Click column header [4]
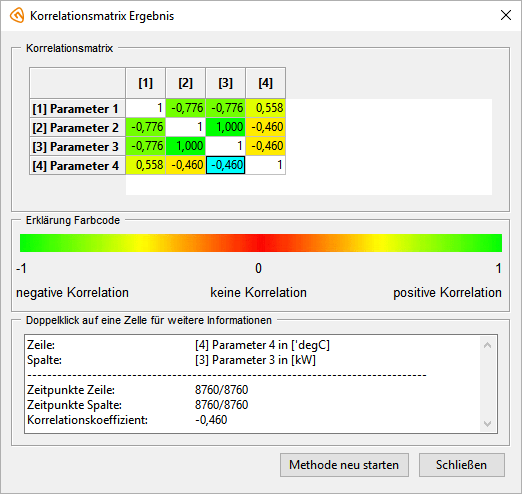This screenshot has width=522, height=494. point(266,83)
